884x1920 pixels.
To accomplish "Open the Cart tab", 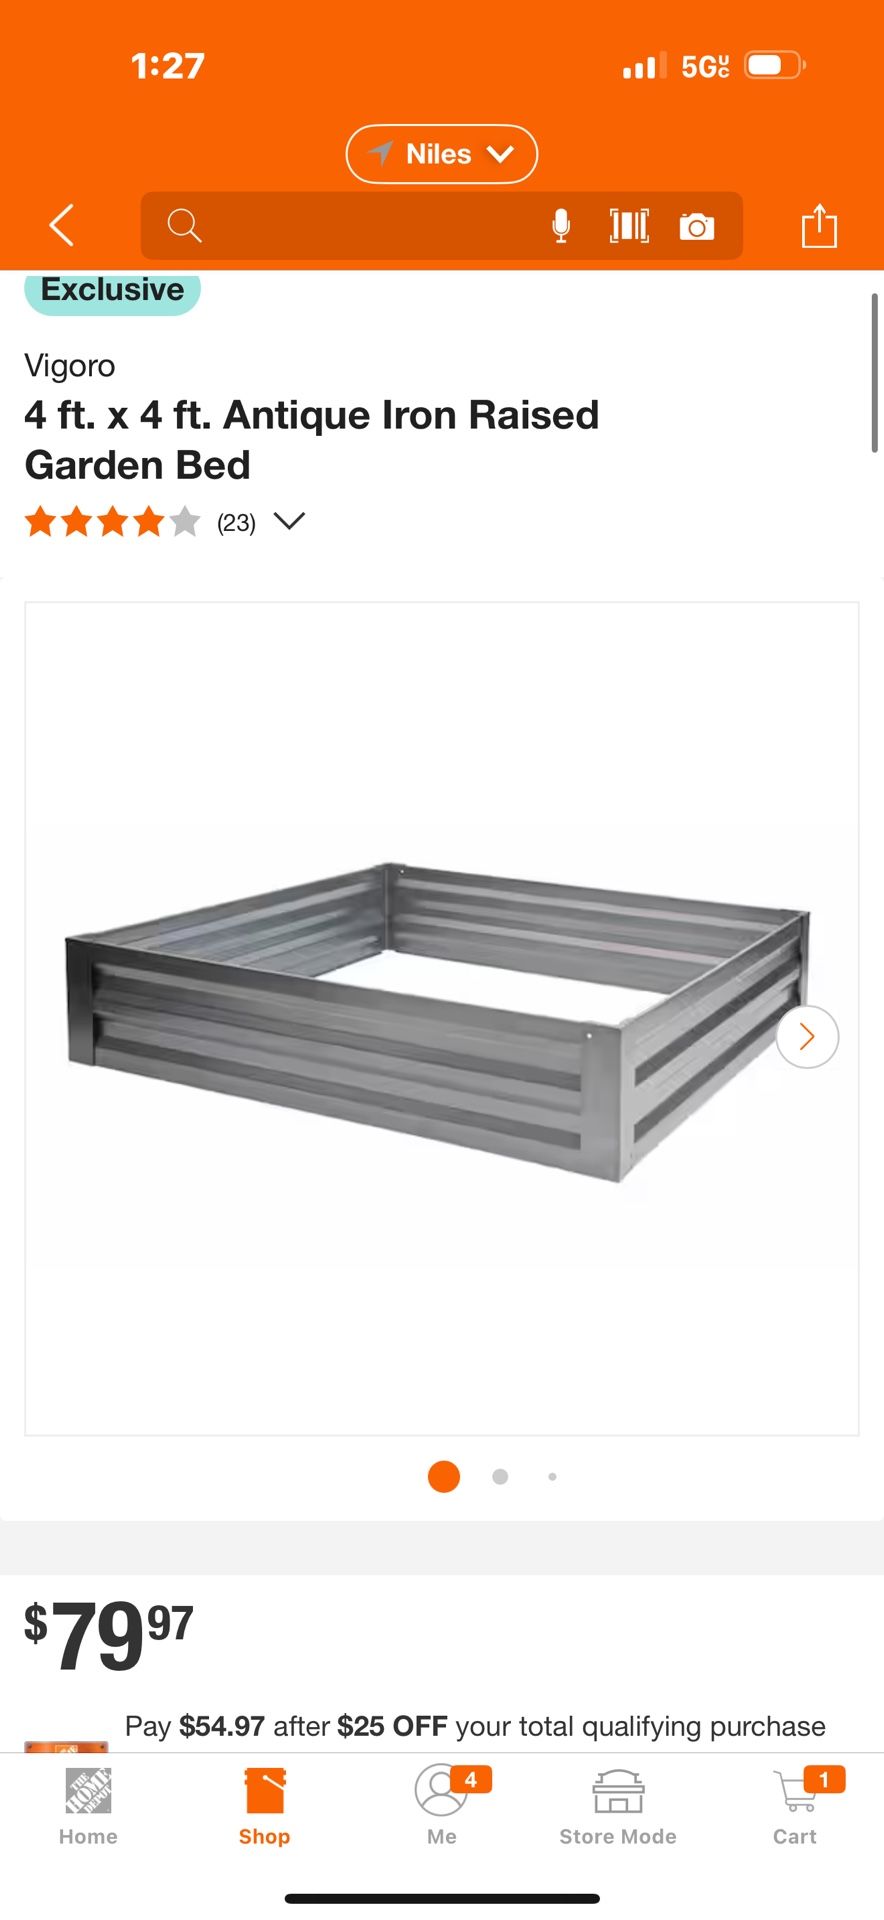I will point(796,1808).
